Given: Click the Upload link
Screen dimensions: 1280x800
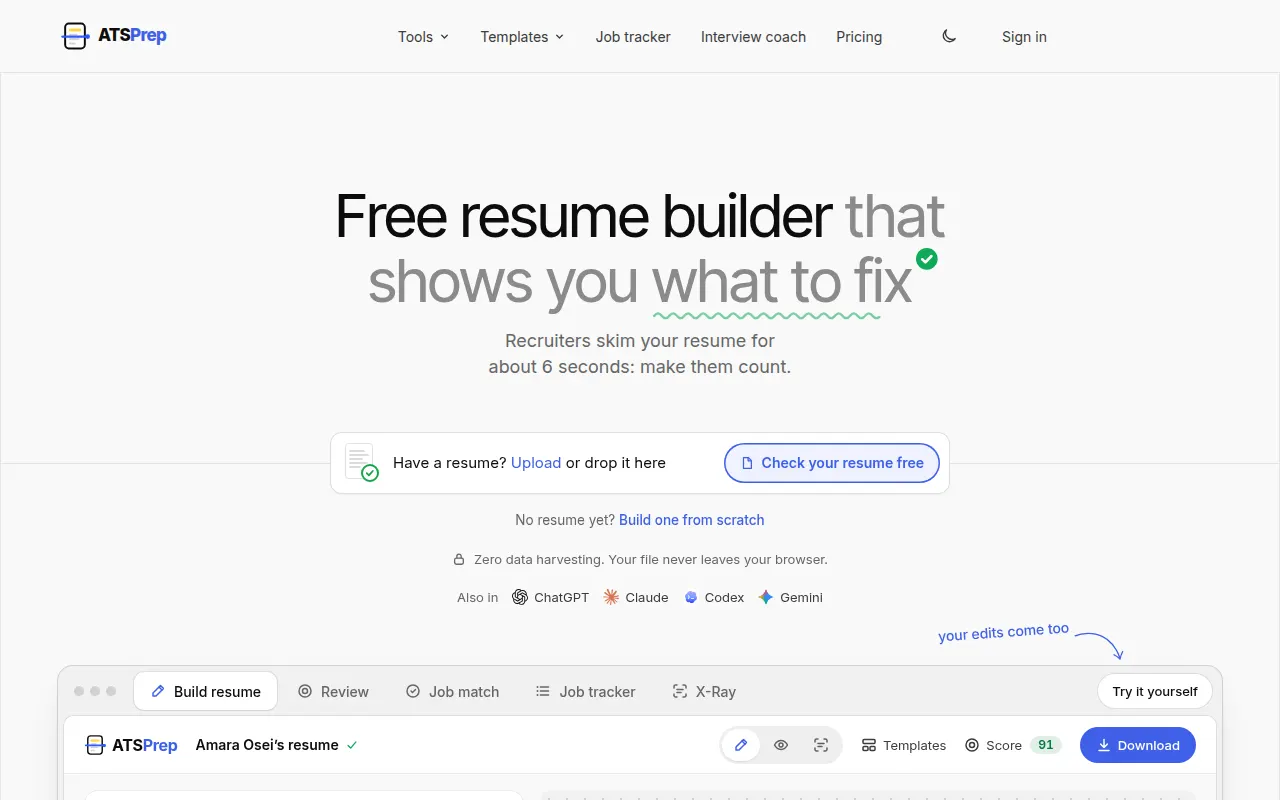Looking at the screenshot, I should tap(536, 463).
